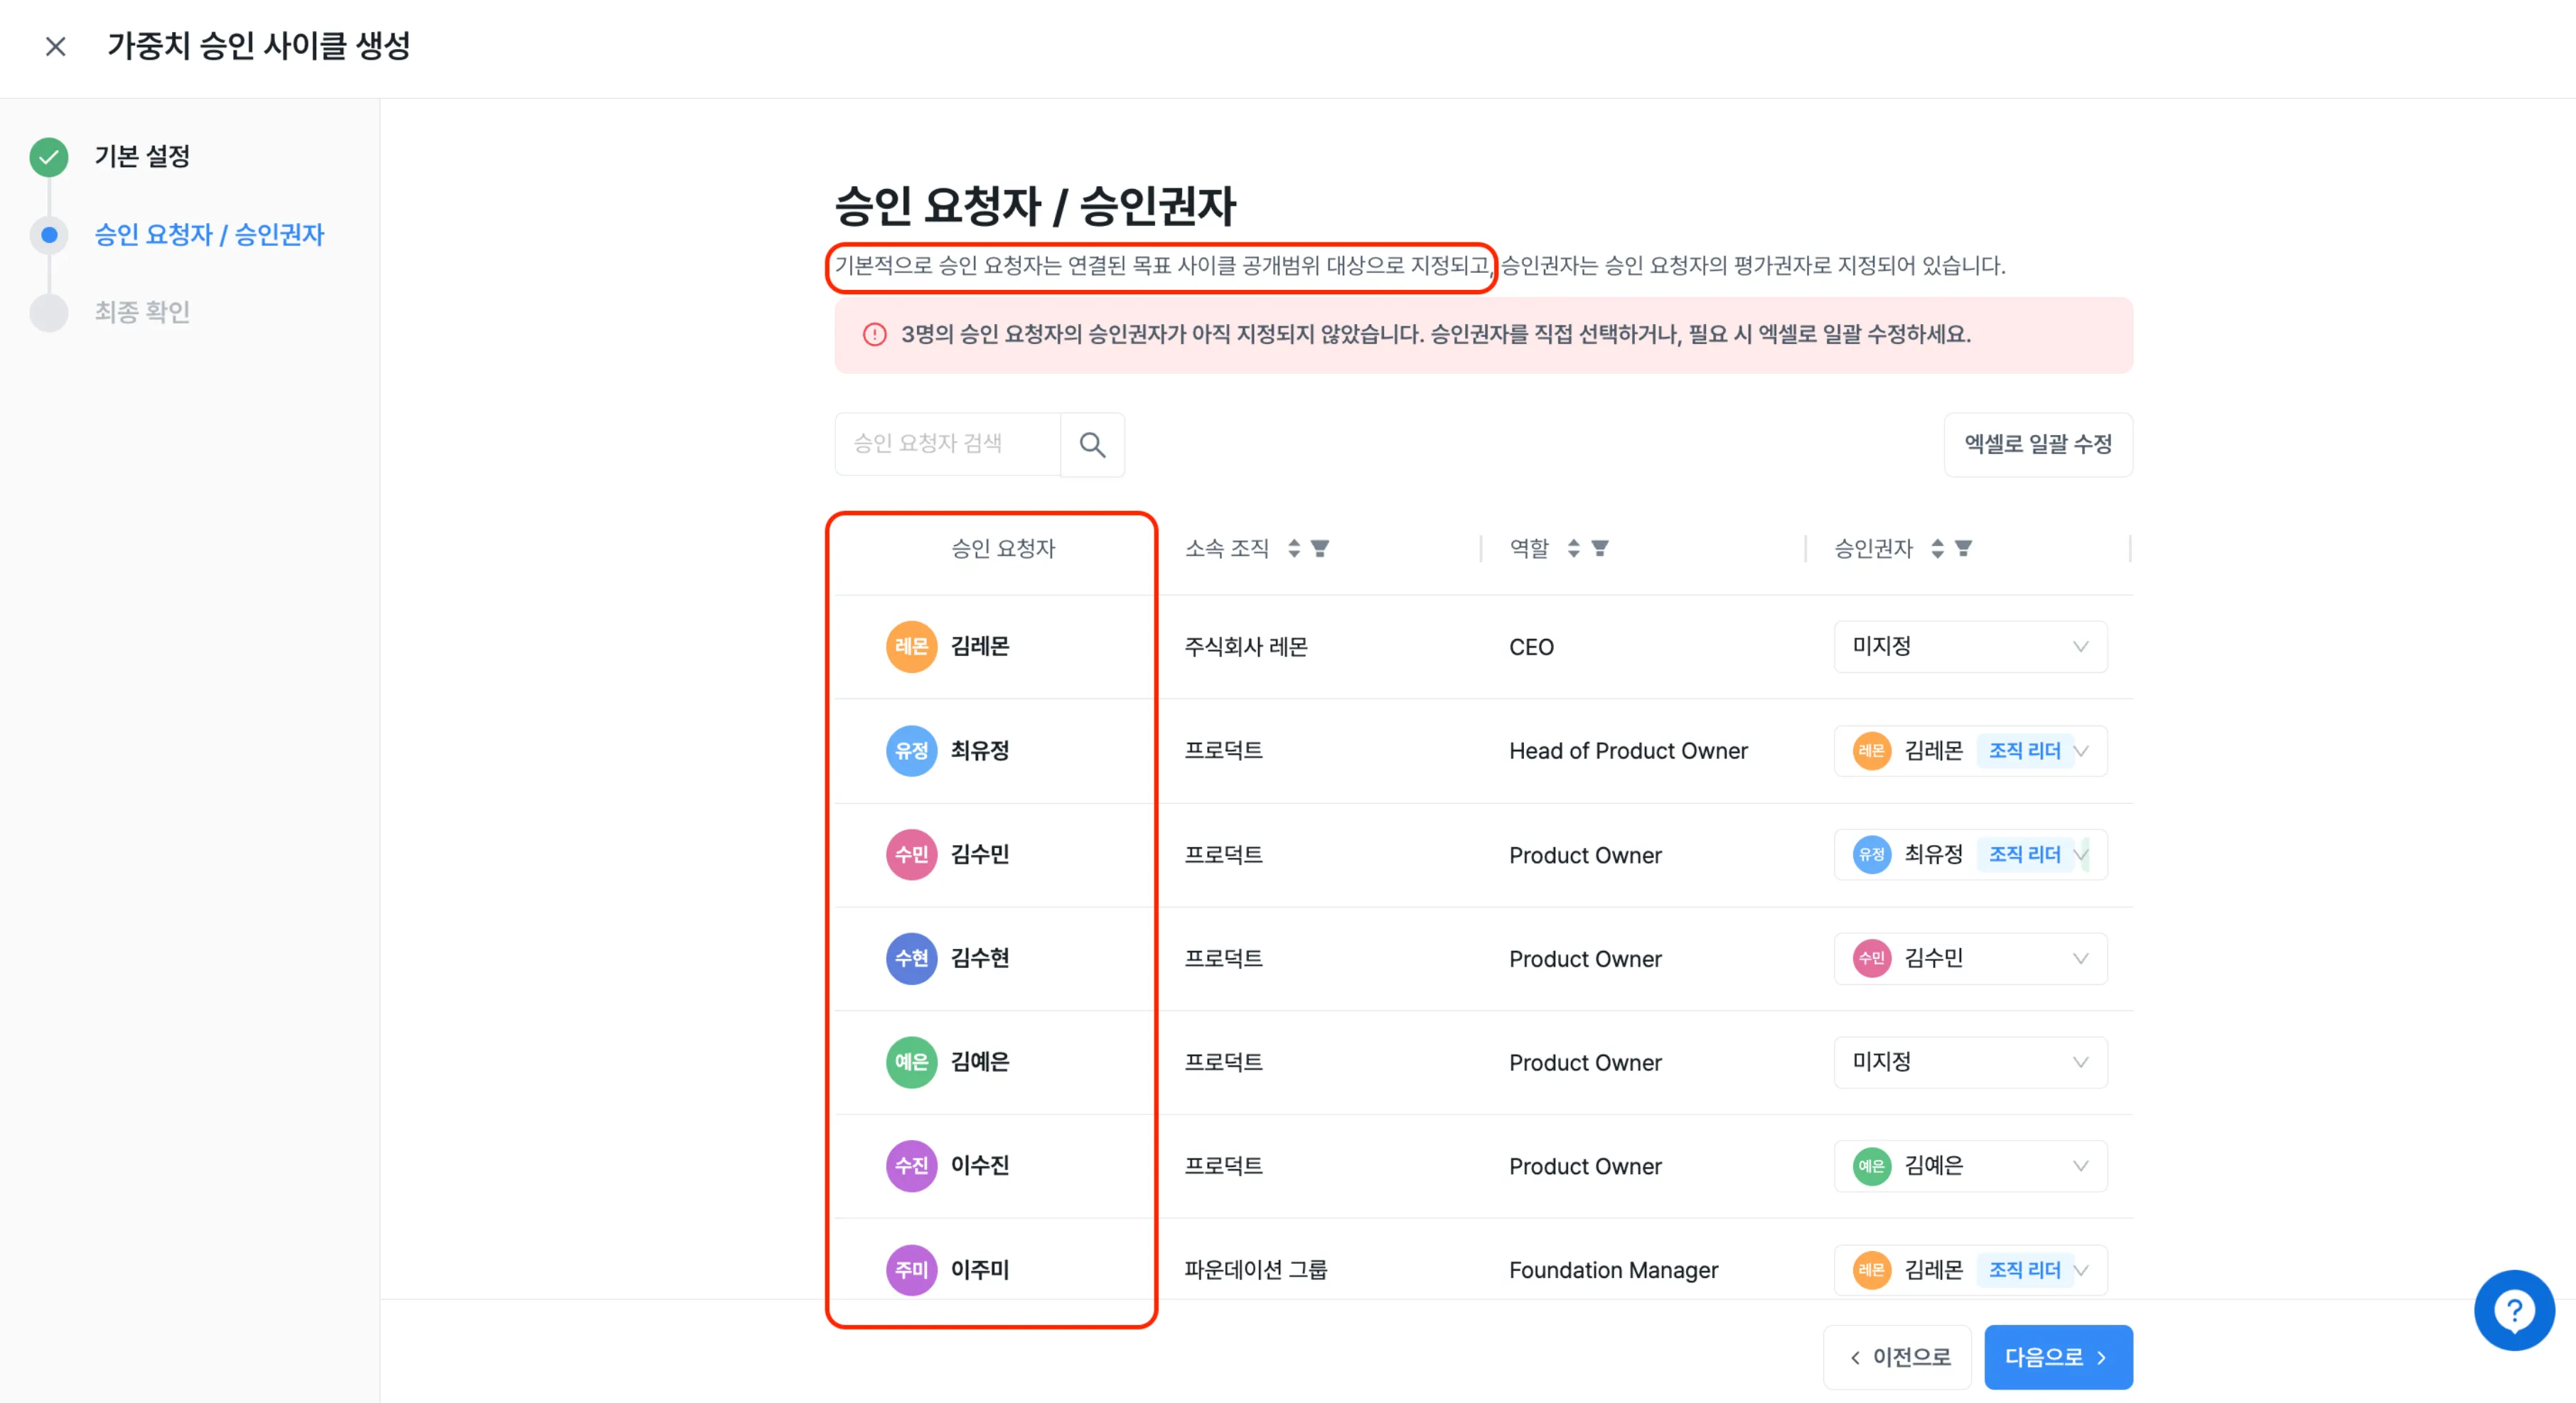Click 다음으로 button

pos(2058,1357)
